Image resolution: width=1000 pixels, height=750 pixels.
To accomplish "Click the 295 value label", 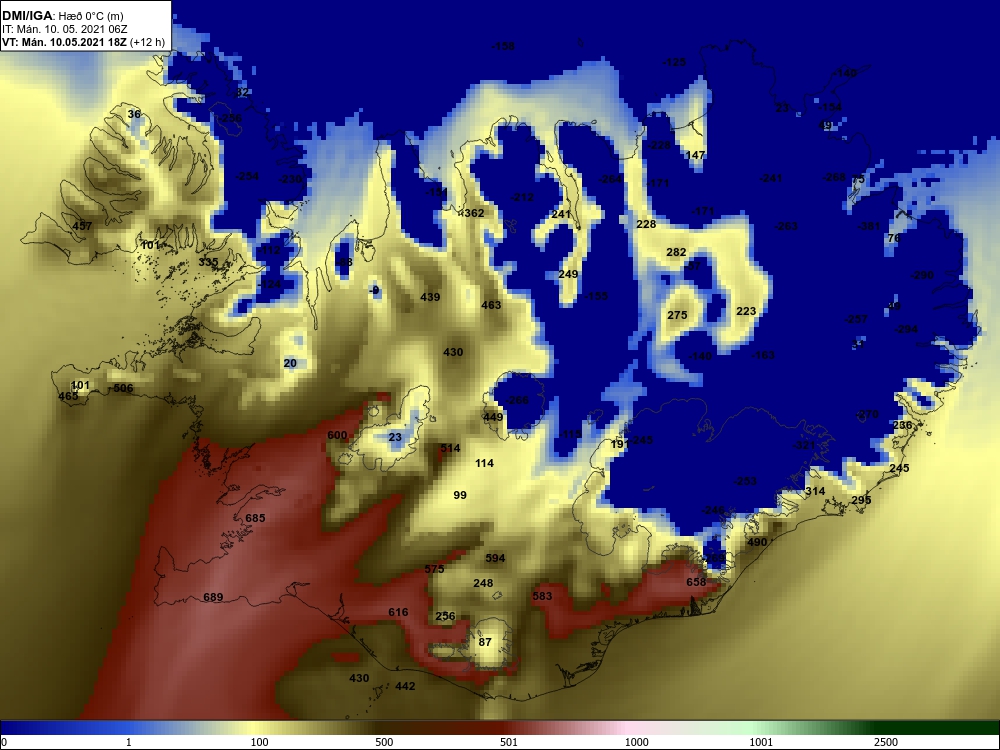I will 861,500.
